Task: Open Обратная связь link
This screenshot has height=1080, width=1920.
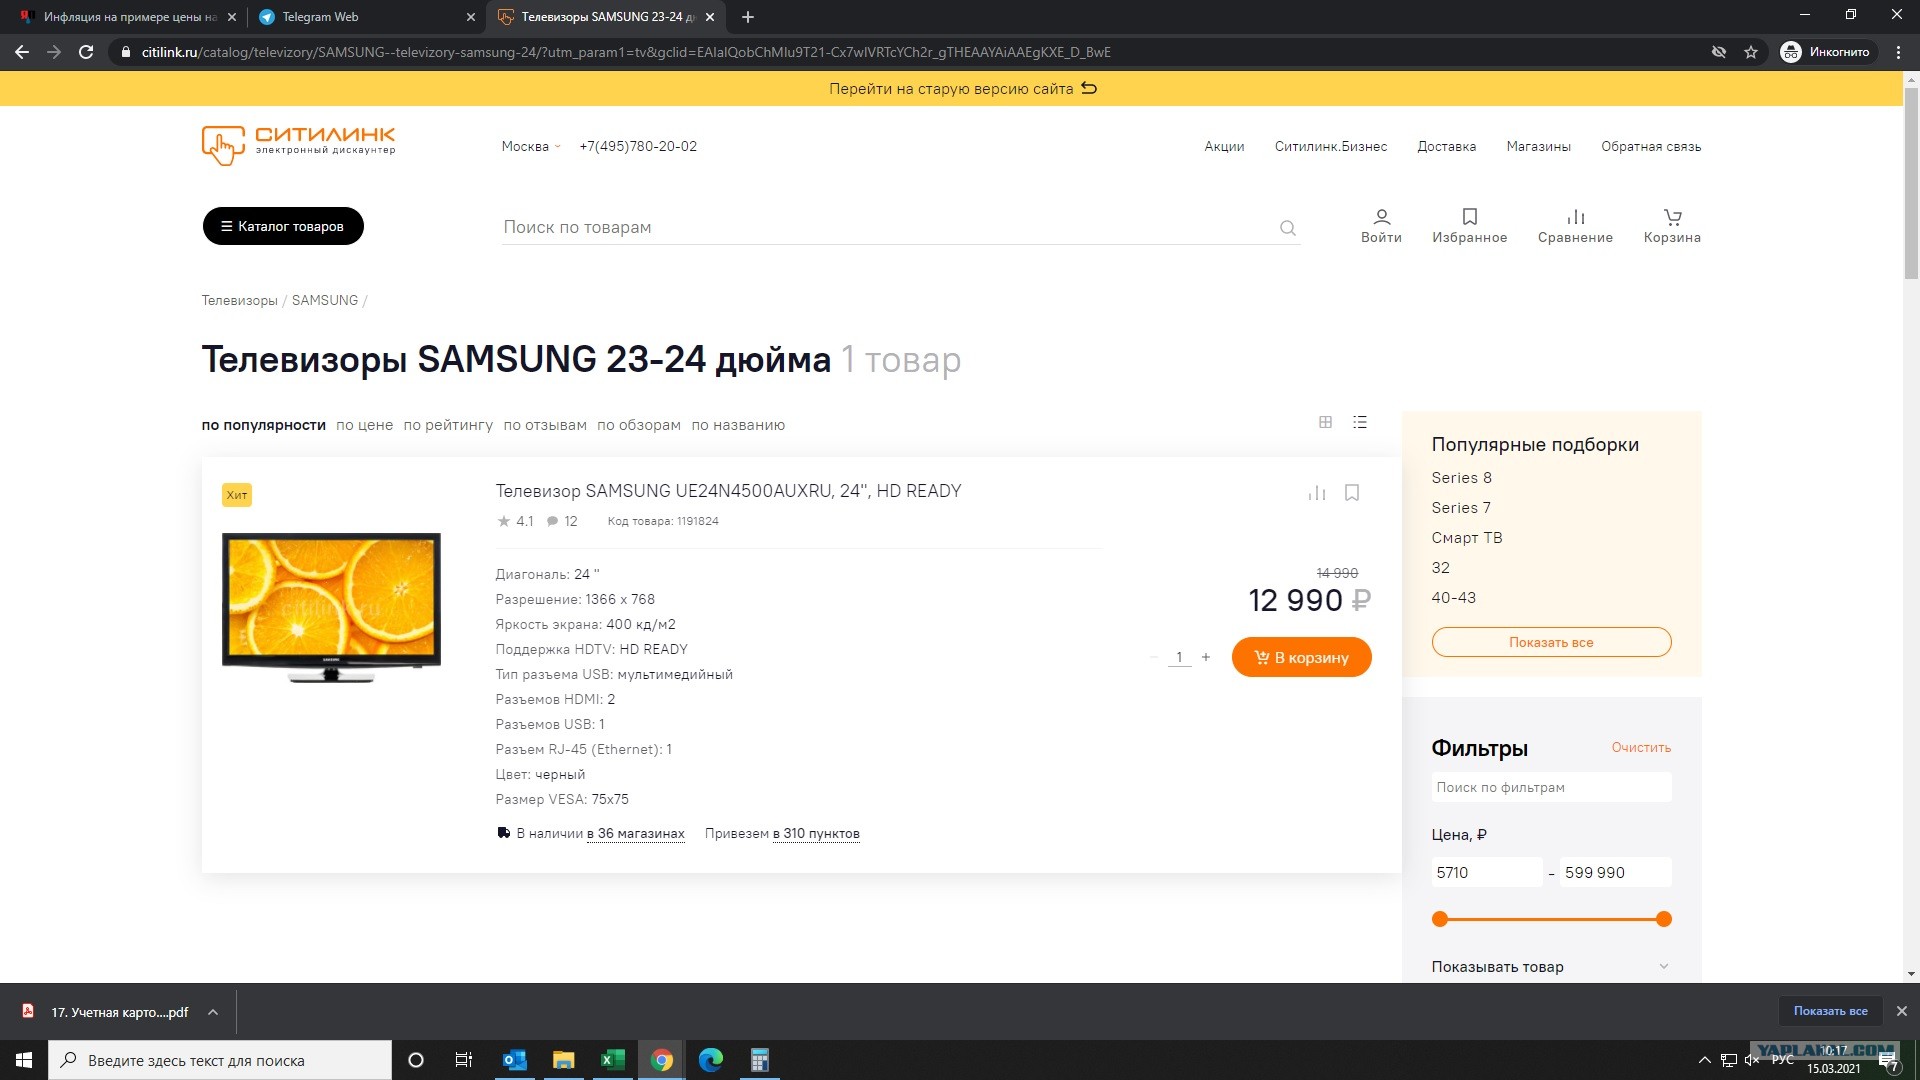Action: click(x=1651, y=146)
